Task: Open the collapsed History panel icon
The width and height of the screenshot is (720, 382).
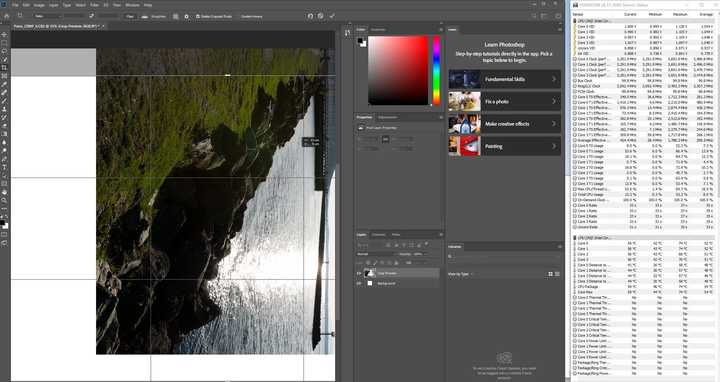Action: (x=347, y=33)
